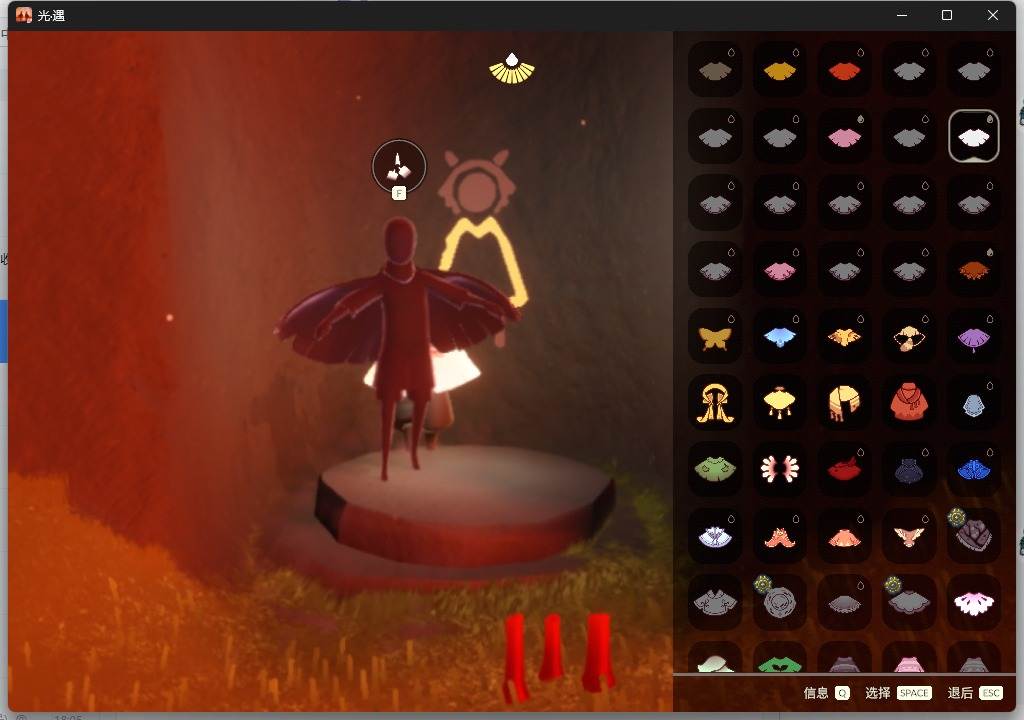Choose the light blue cape
This screenshot has height=720, width=1024.
[x=780, y=336]
